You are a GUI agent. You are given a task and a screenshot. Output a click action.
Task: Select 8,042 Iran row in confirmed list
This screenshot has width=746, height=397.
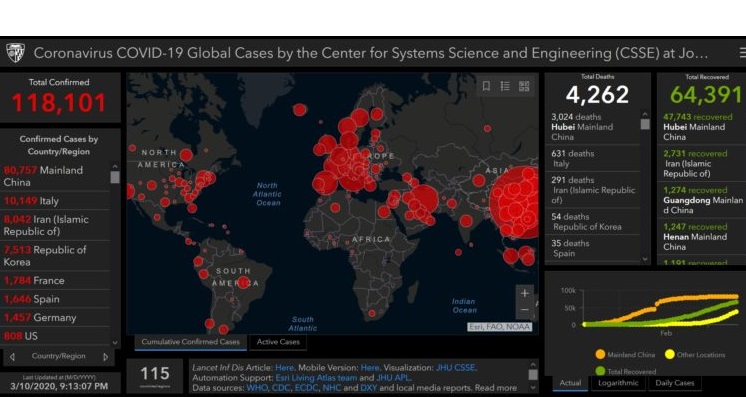click(55, 225)
